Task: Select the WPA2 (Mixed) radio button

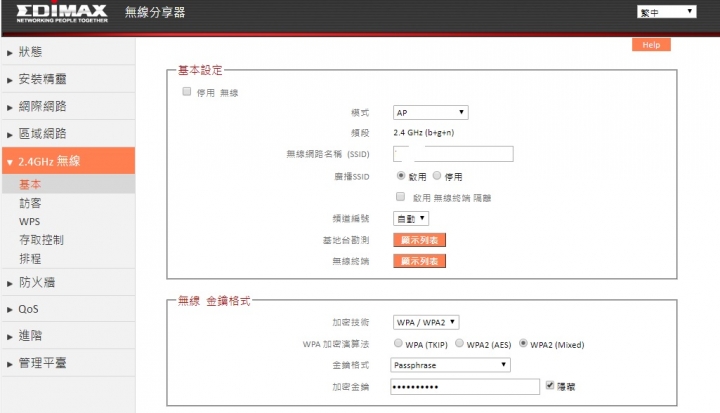Action: pos(523,343)
